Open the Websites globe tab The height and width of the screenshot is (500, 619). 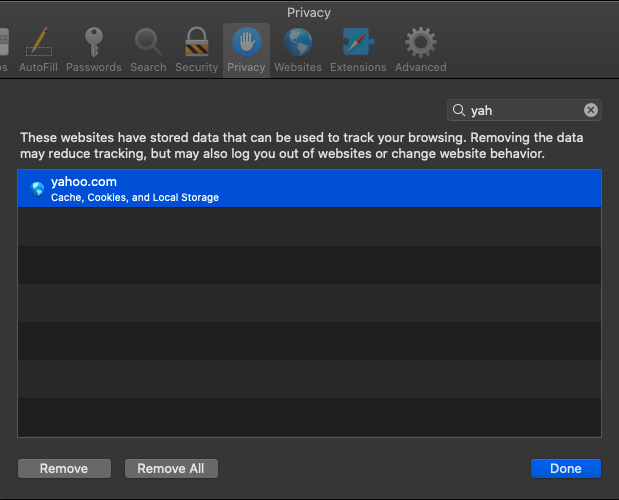(298, 50)
